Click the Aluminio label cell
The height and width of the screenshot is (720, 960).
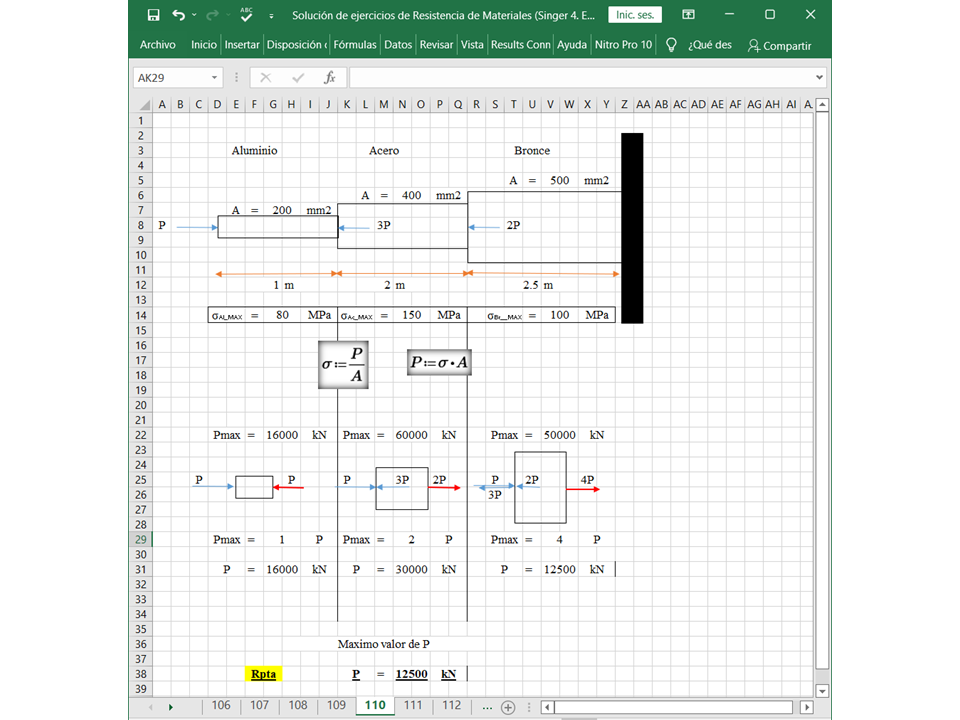pyautogui.click(x=254, y=151)
